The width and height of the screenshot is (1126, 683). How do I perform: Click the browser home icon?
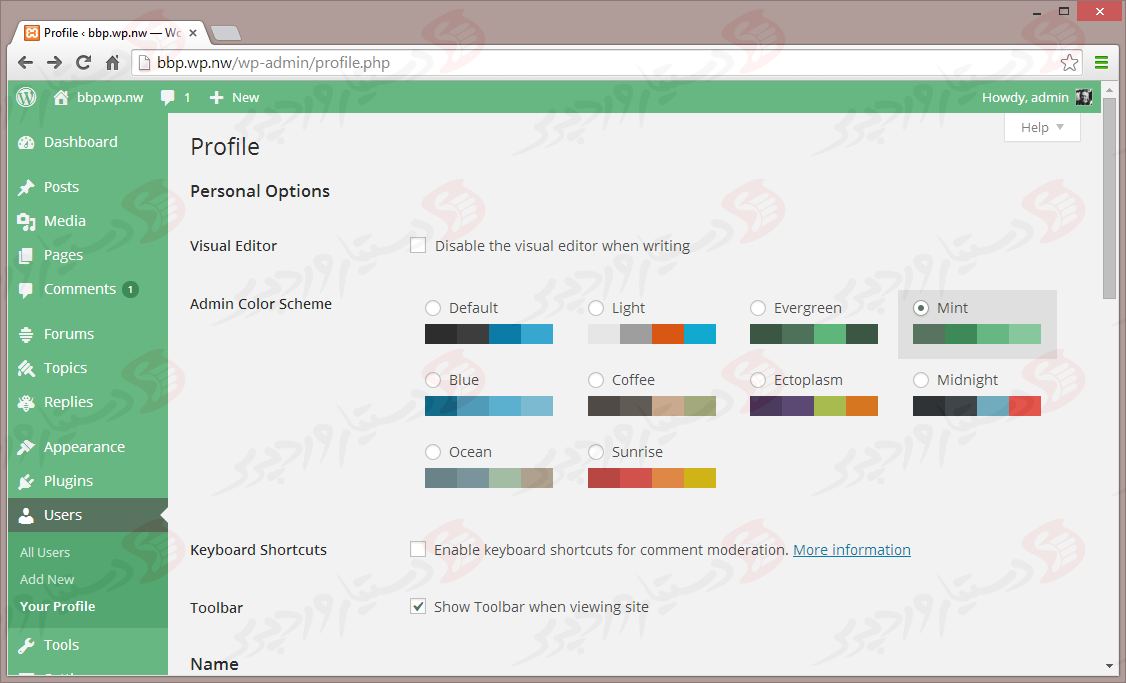[113, 63]
